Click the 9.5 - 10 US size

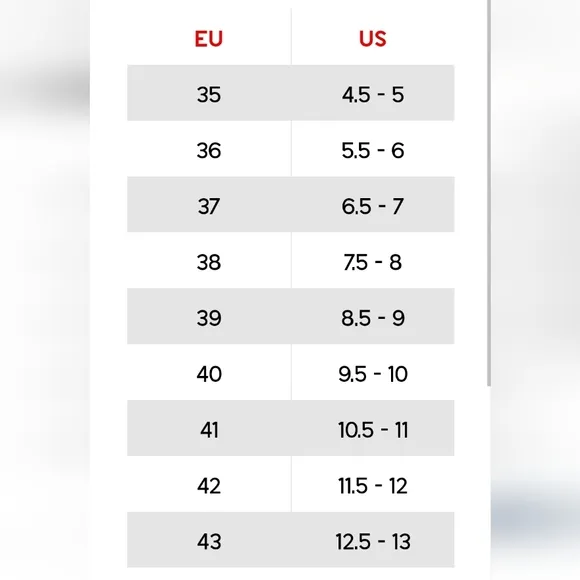(x=373, y=374)
